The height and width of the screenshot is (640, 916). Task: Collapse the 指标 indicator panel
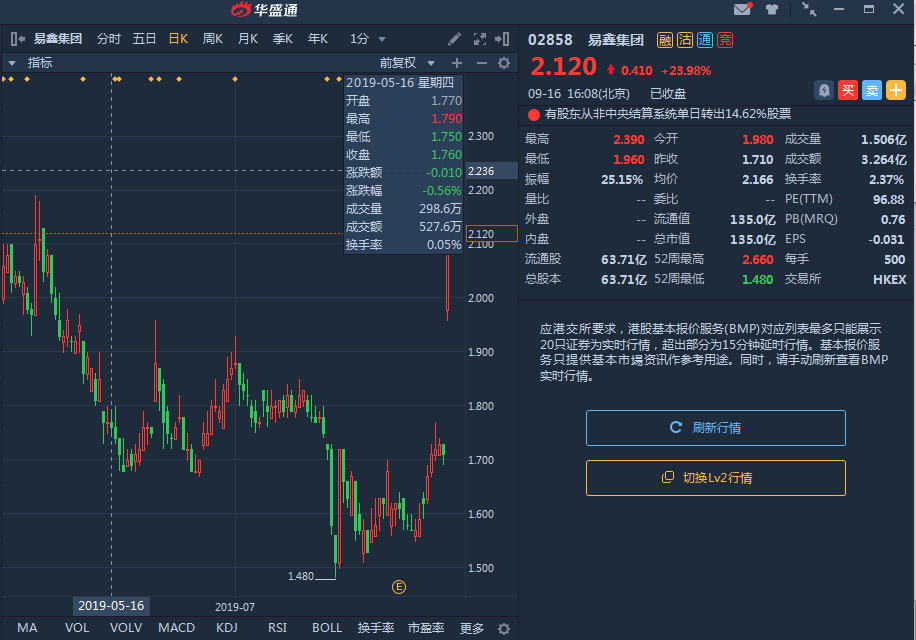tap(12, 62)
